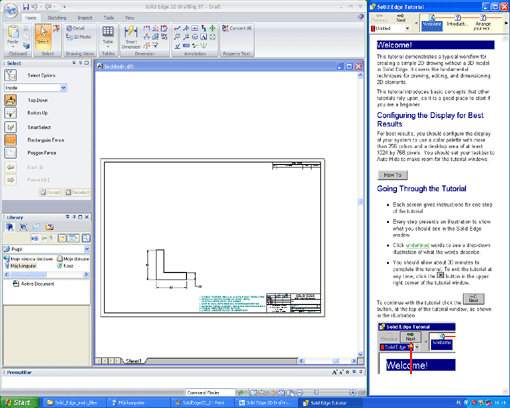Click the 2D Model view tool
This screenshot has width=510, height=408.
(x=79, y=37)
